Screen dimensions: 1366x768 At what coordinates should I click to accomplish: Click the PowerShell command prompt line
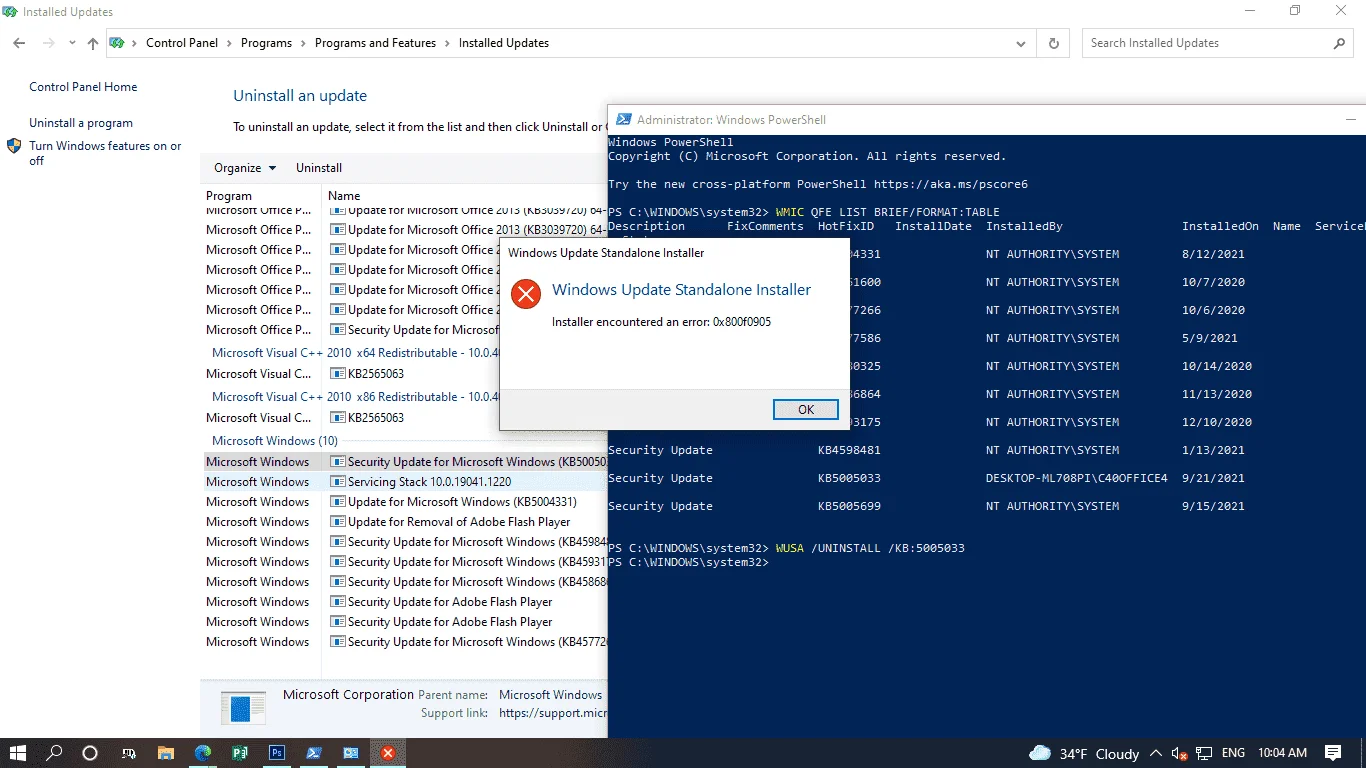pyautogui.click(x=687, y=562)
